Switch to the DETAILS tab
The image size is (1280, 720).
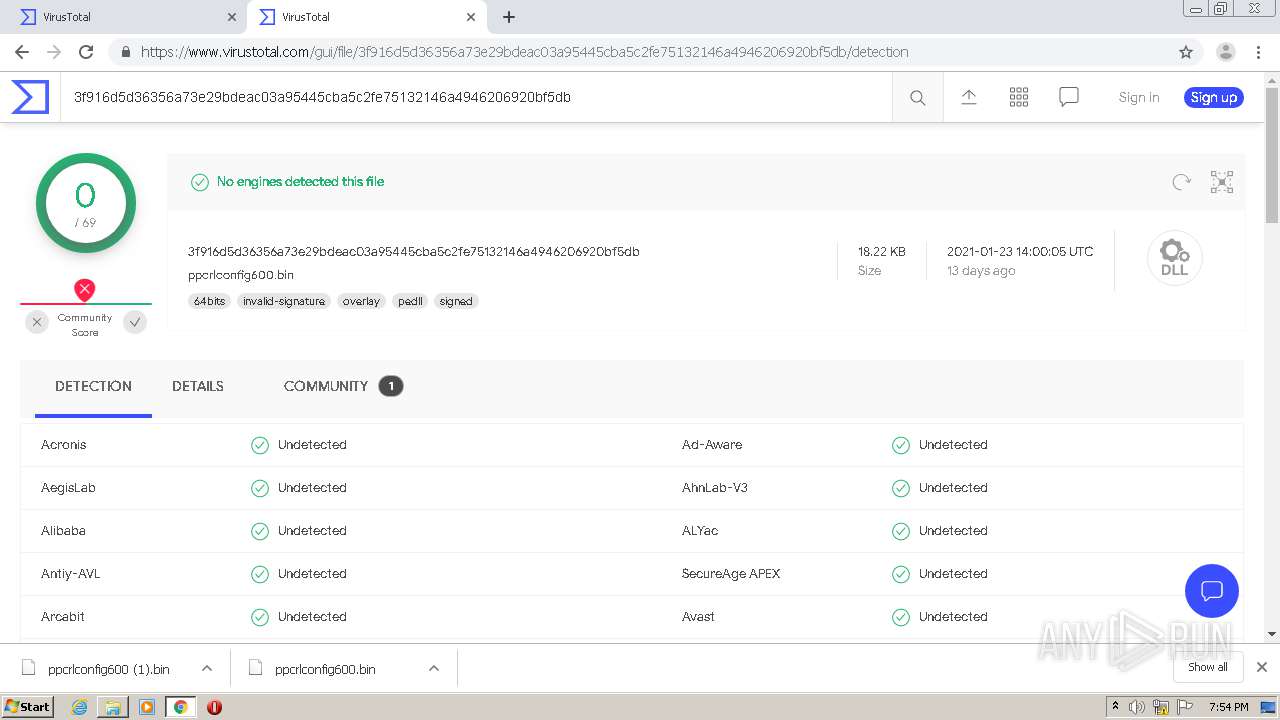198,386
